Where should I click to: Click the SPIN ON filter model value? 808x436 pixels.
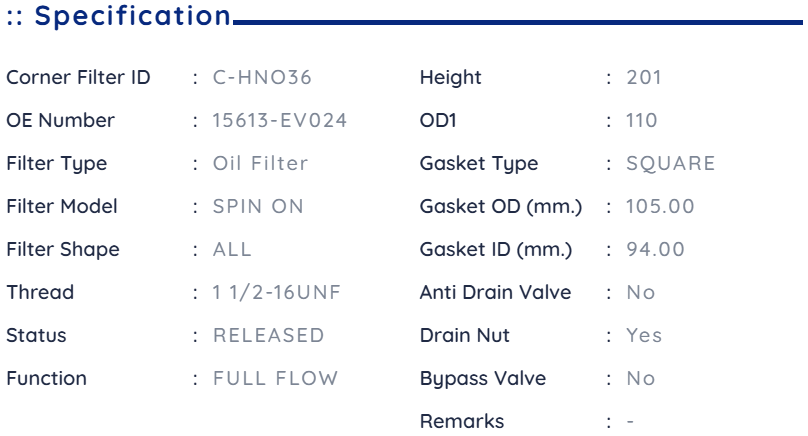click(x=258, y=207)
